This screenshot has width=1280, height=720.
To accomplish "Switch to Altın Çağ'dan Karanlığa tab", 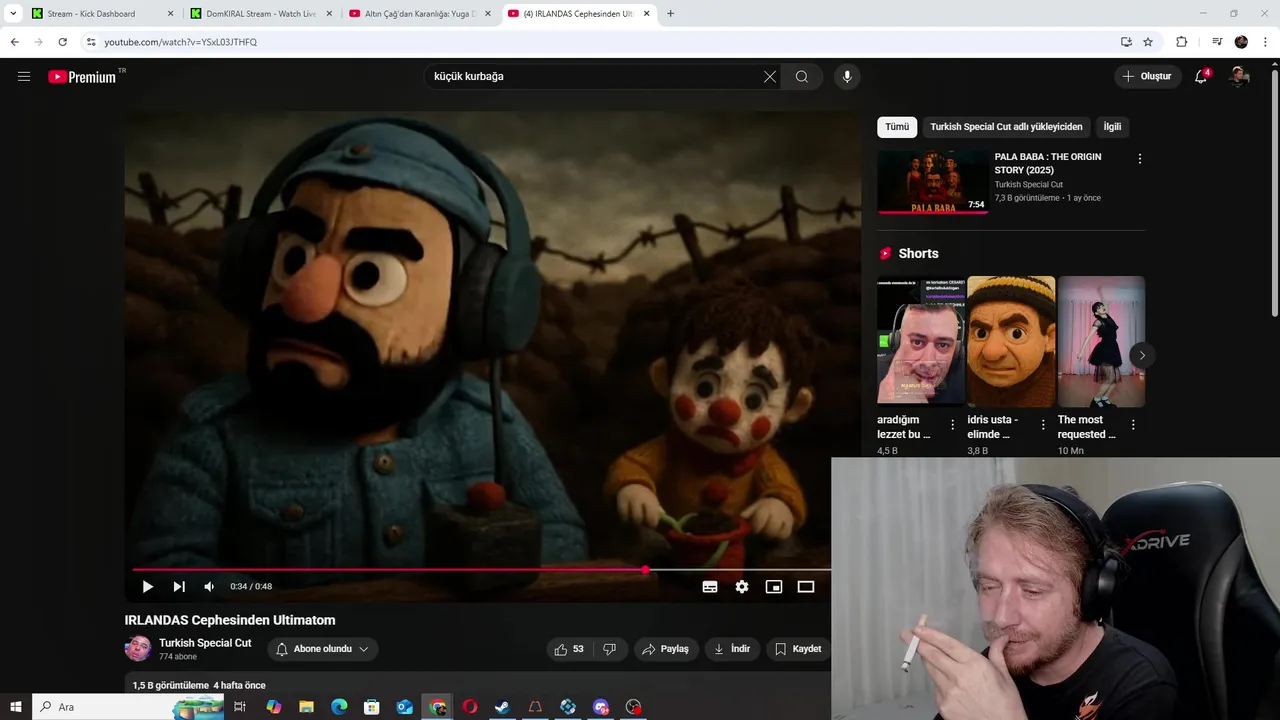I will tap(419, 14).
